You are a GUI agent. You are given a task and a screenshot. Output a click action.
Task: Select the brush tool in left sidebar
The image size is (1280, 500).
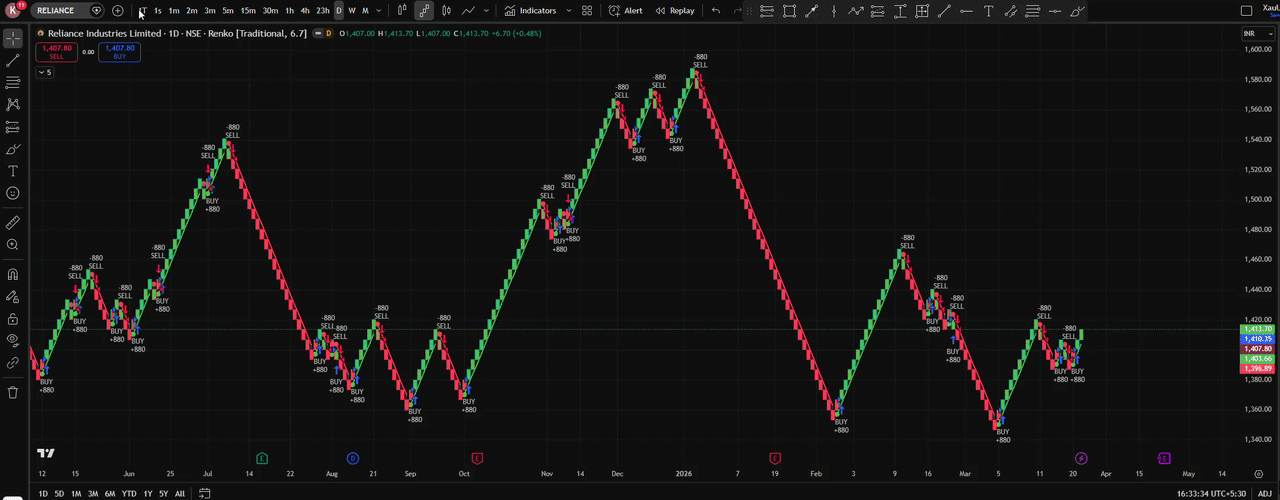(13, 149)
